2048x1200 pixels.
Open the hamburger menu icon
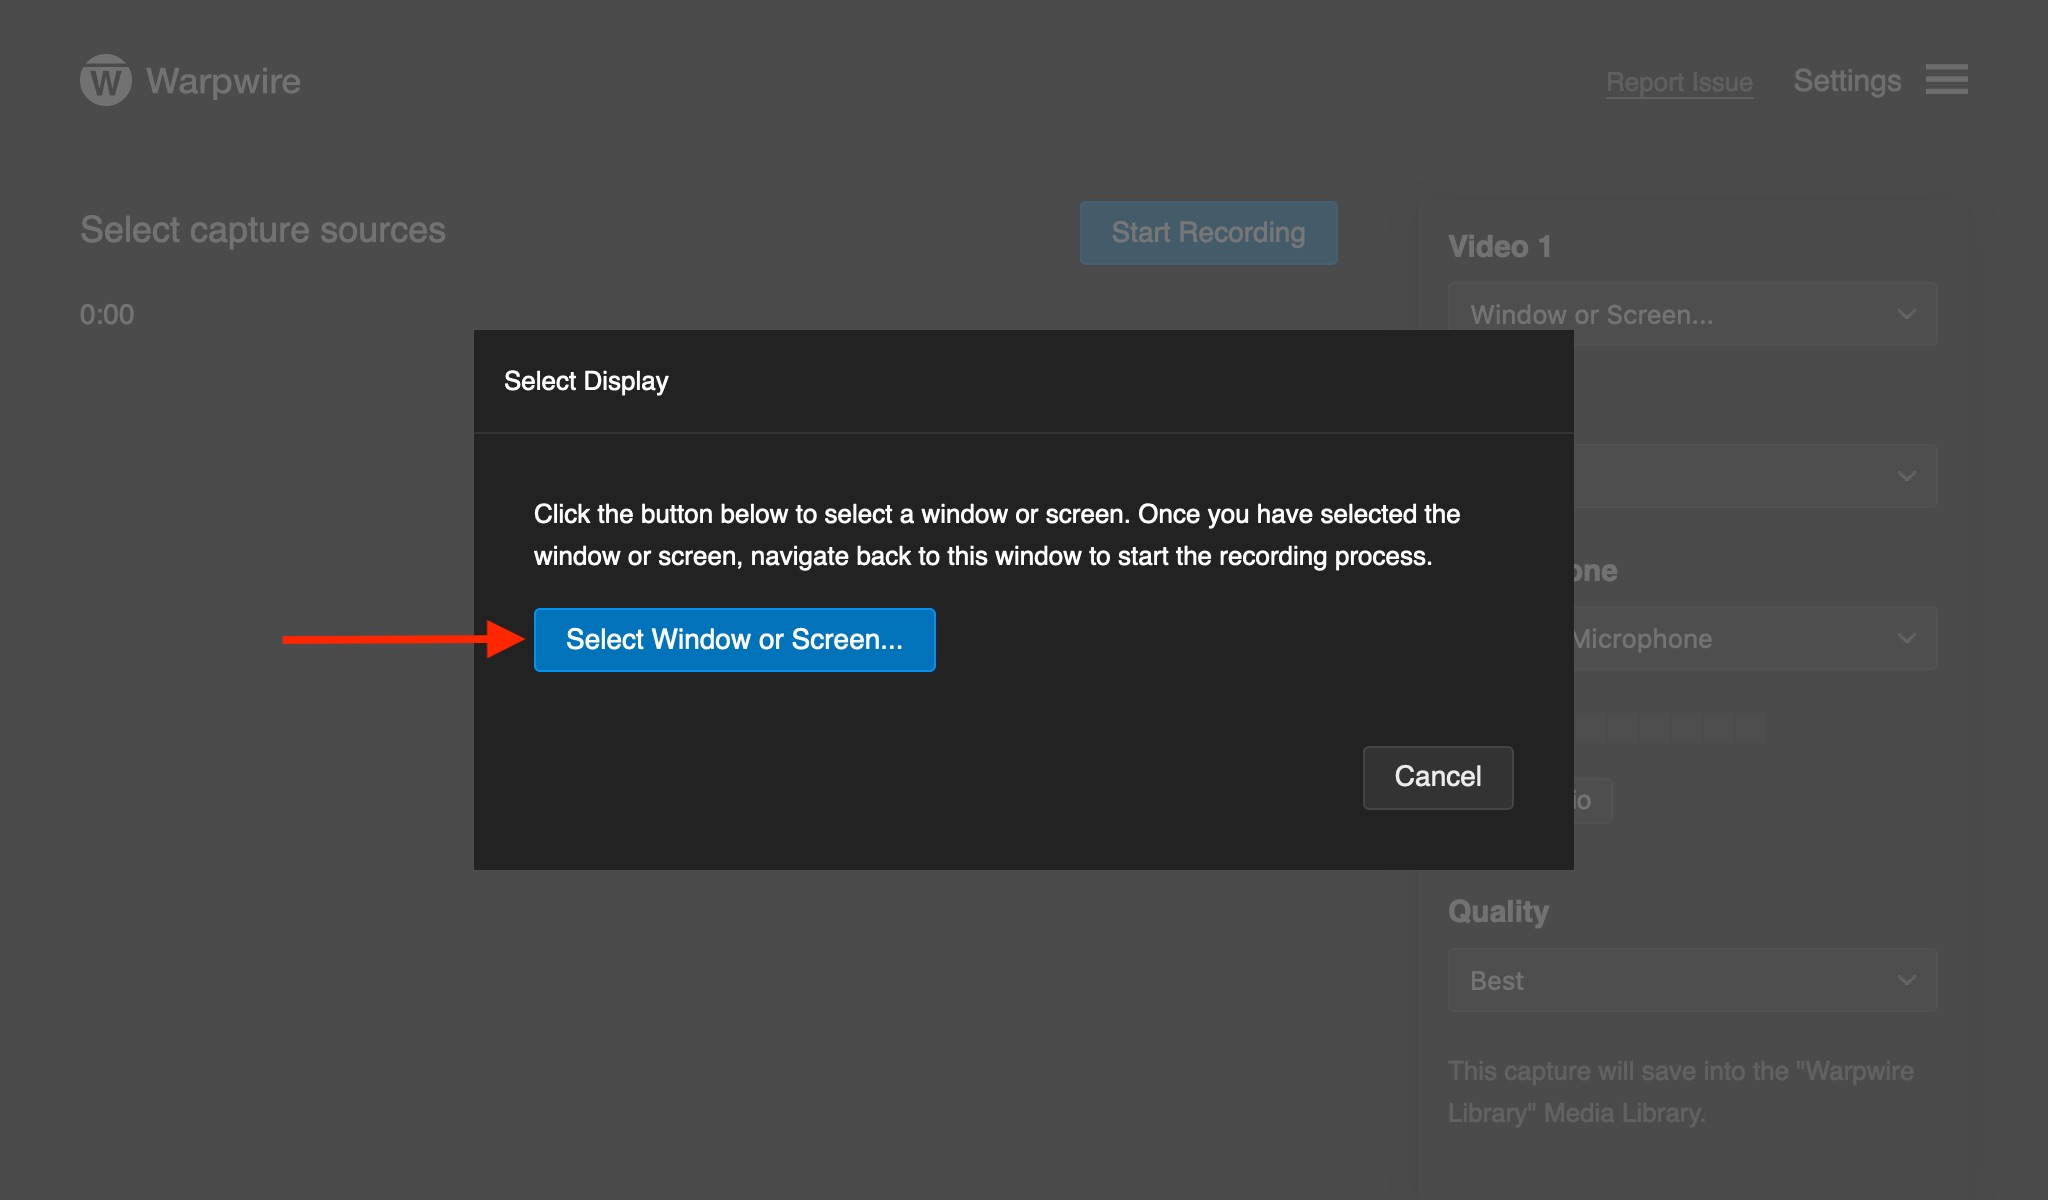[x=1946, y=80]
